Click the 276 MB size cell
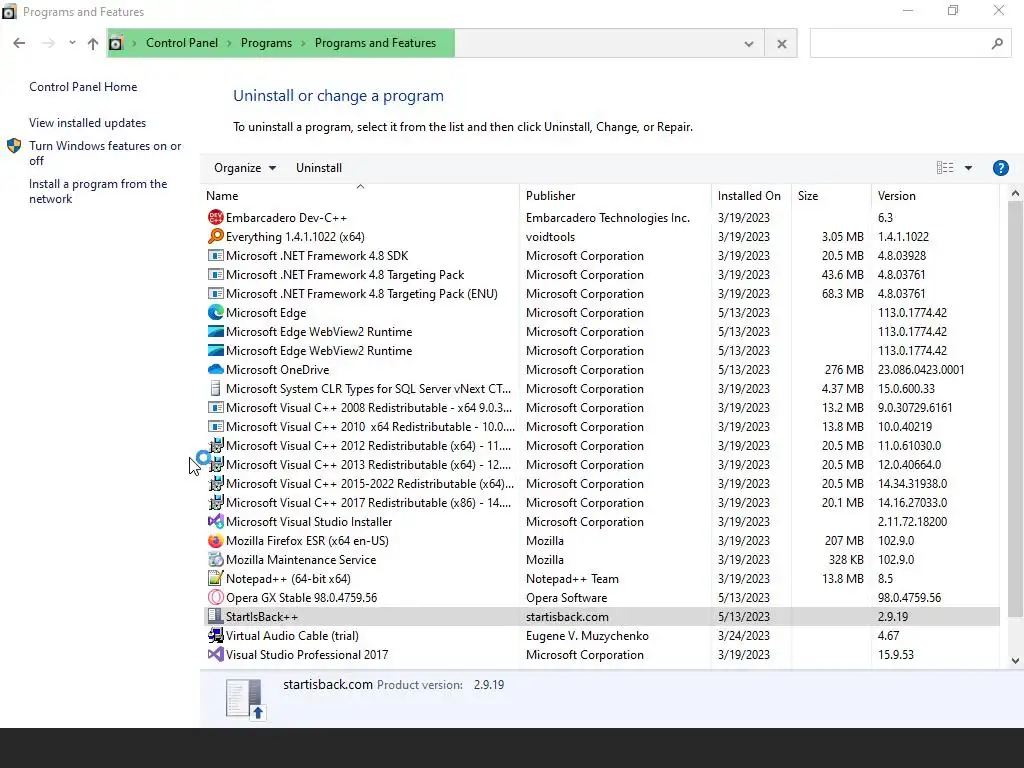This screenshot has width=1024, height=768. 844,370
